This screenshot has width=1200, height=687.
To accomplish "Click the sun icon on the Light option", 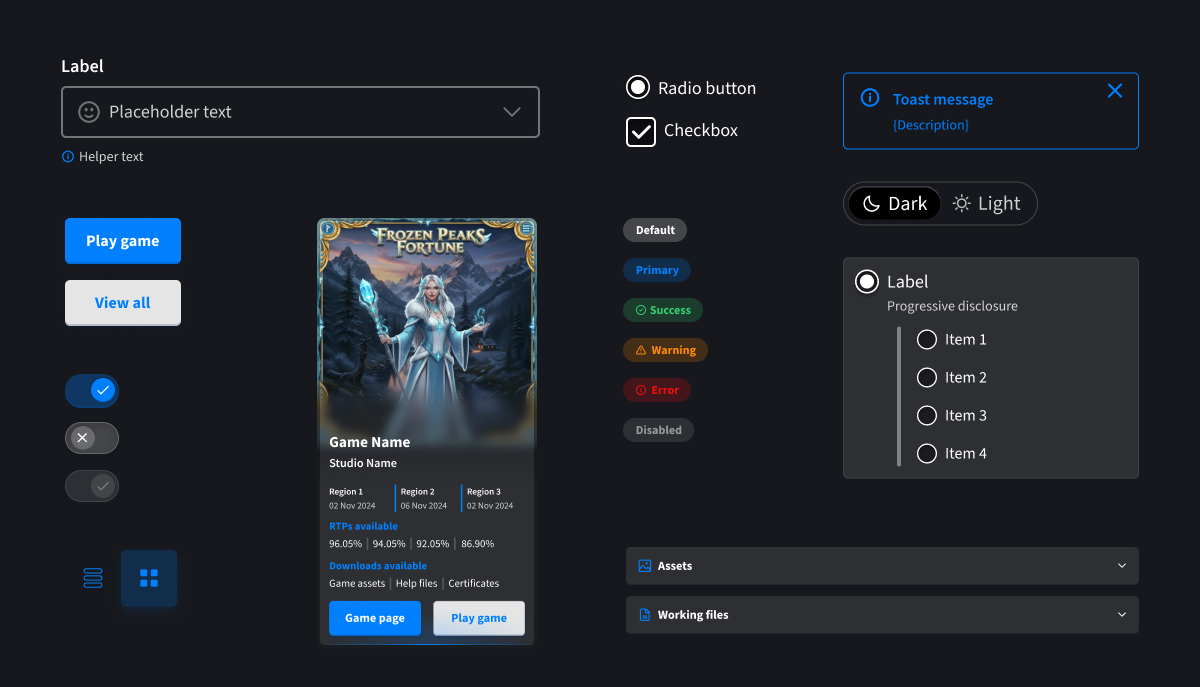I will point(962,203).
